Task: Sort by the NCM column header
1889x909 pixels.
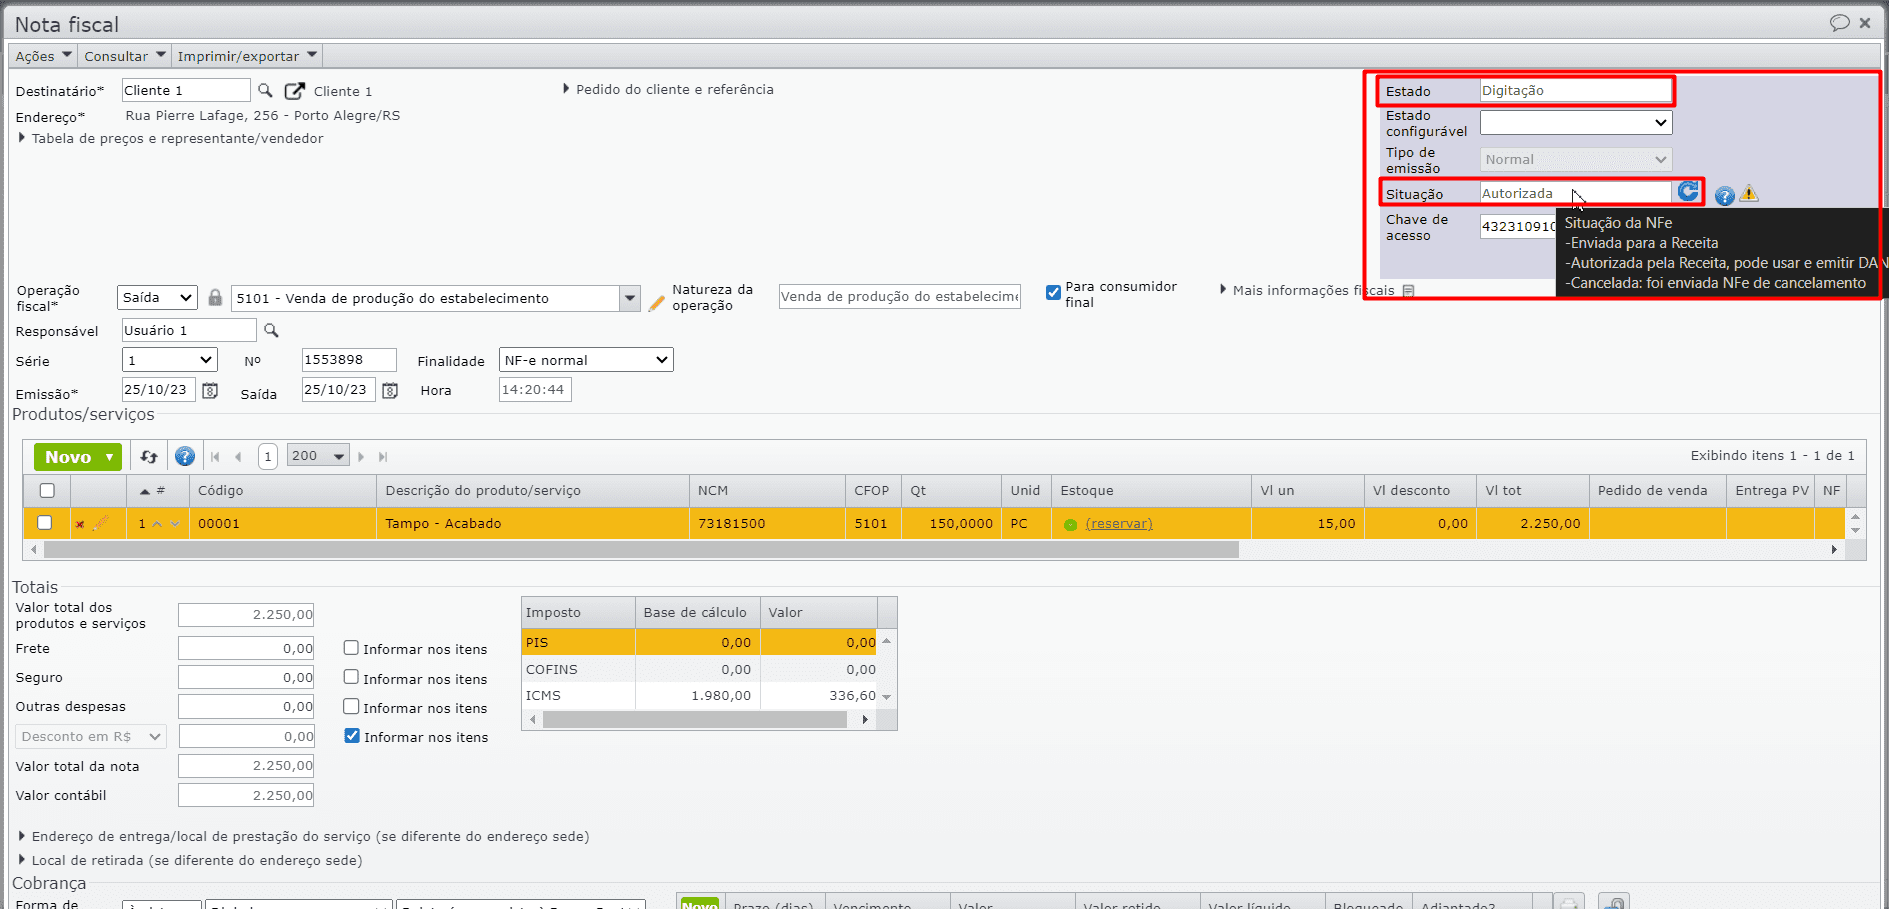Action: point(767,491)
